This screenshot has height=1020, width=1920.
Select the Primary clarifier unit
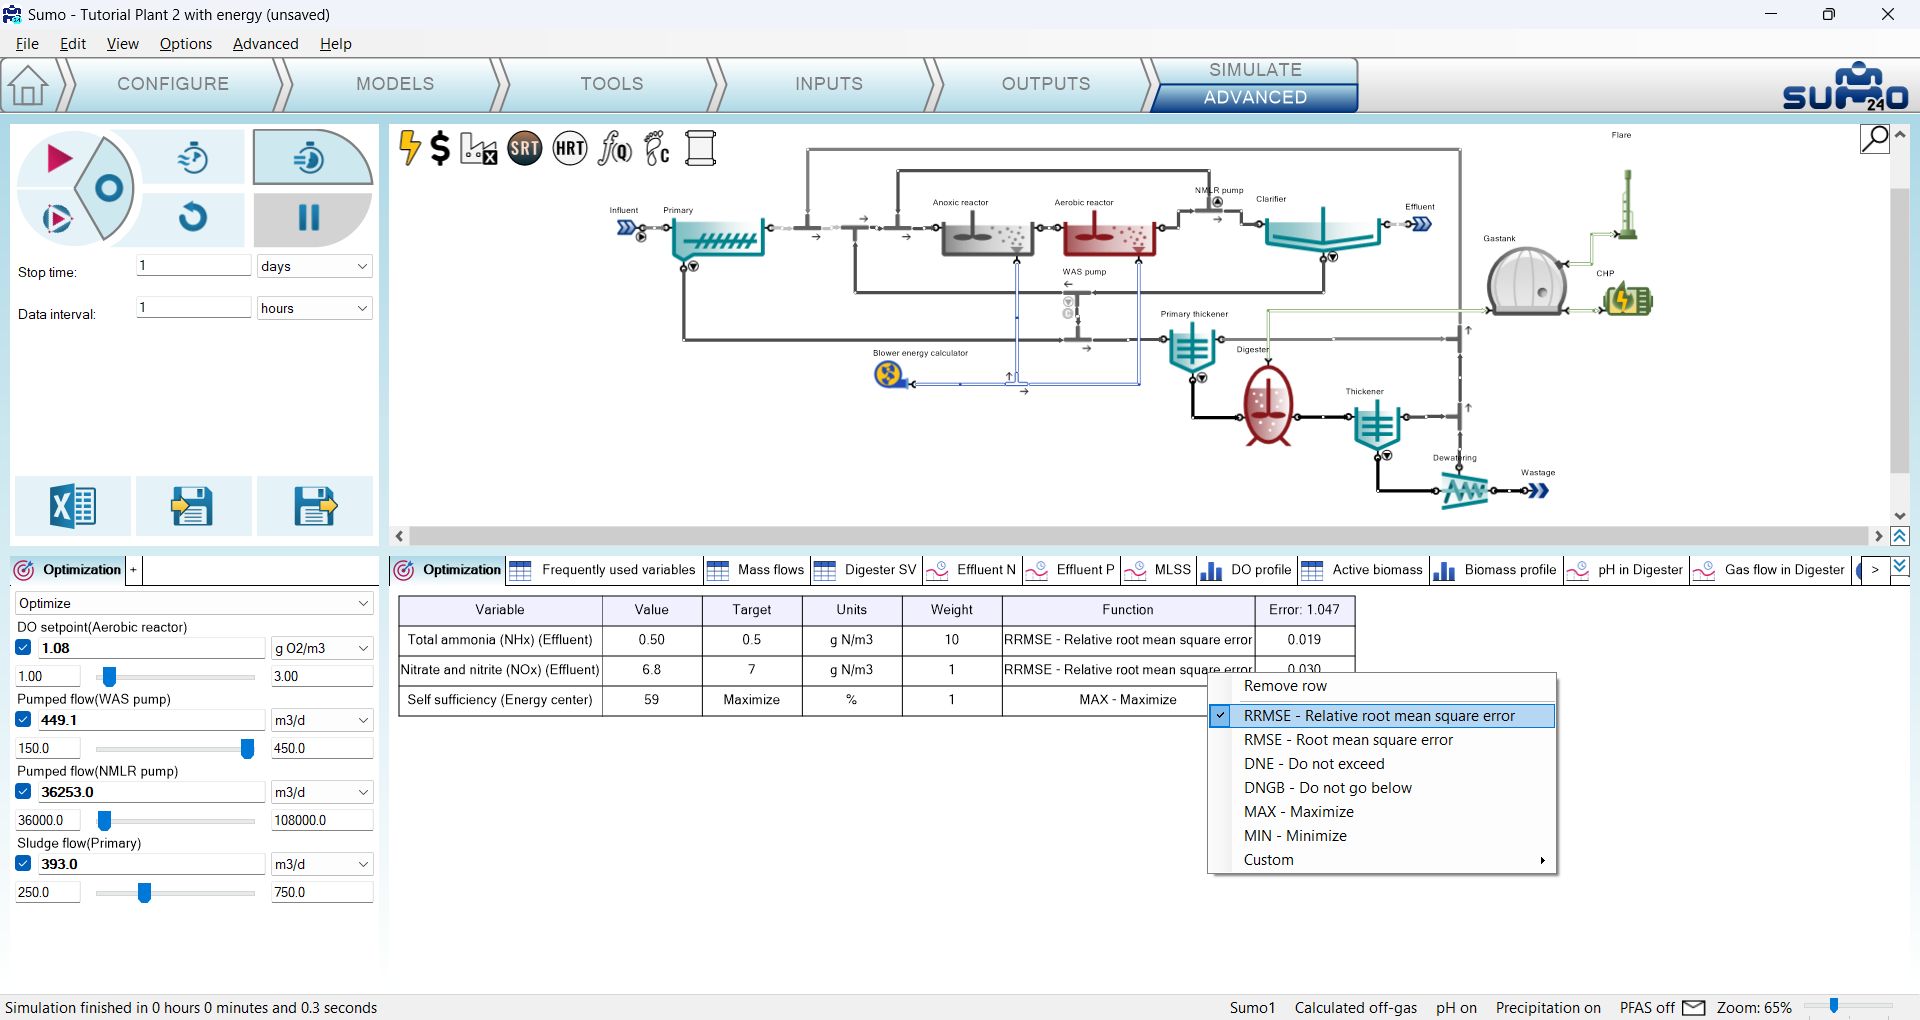point(717,239)
